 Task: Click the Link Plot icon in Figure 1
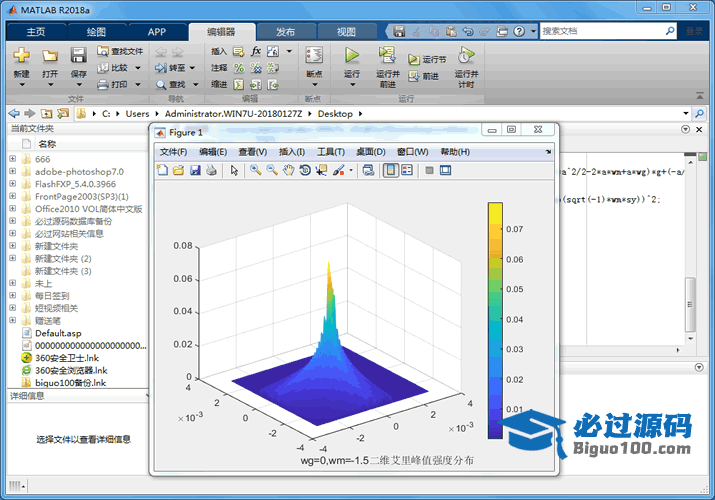coord(368,170)
